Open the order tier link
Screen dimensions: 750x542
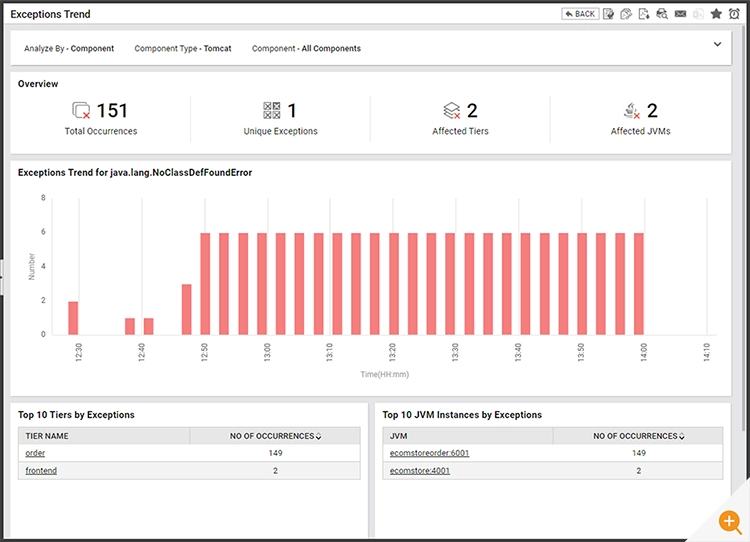coord(35,453)
